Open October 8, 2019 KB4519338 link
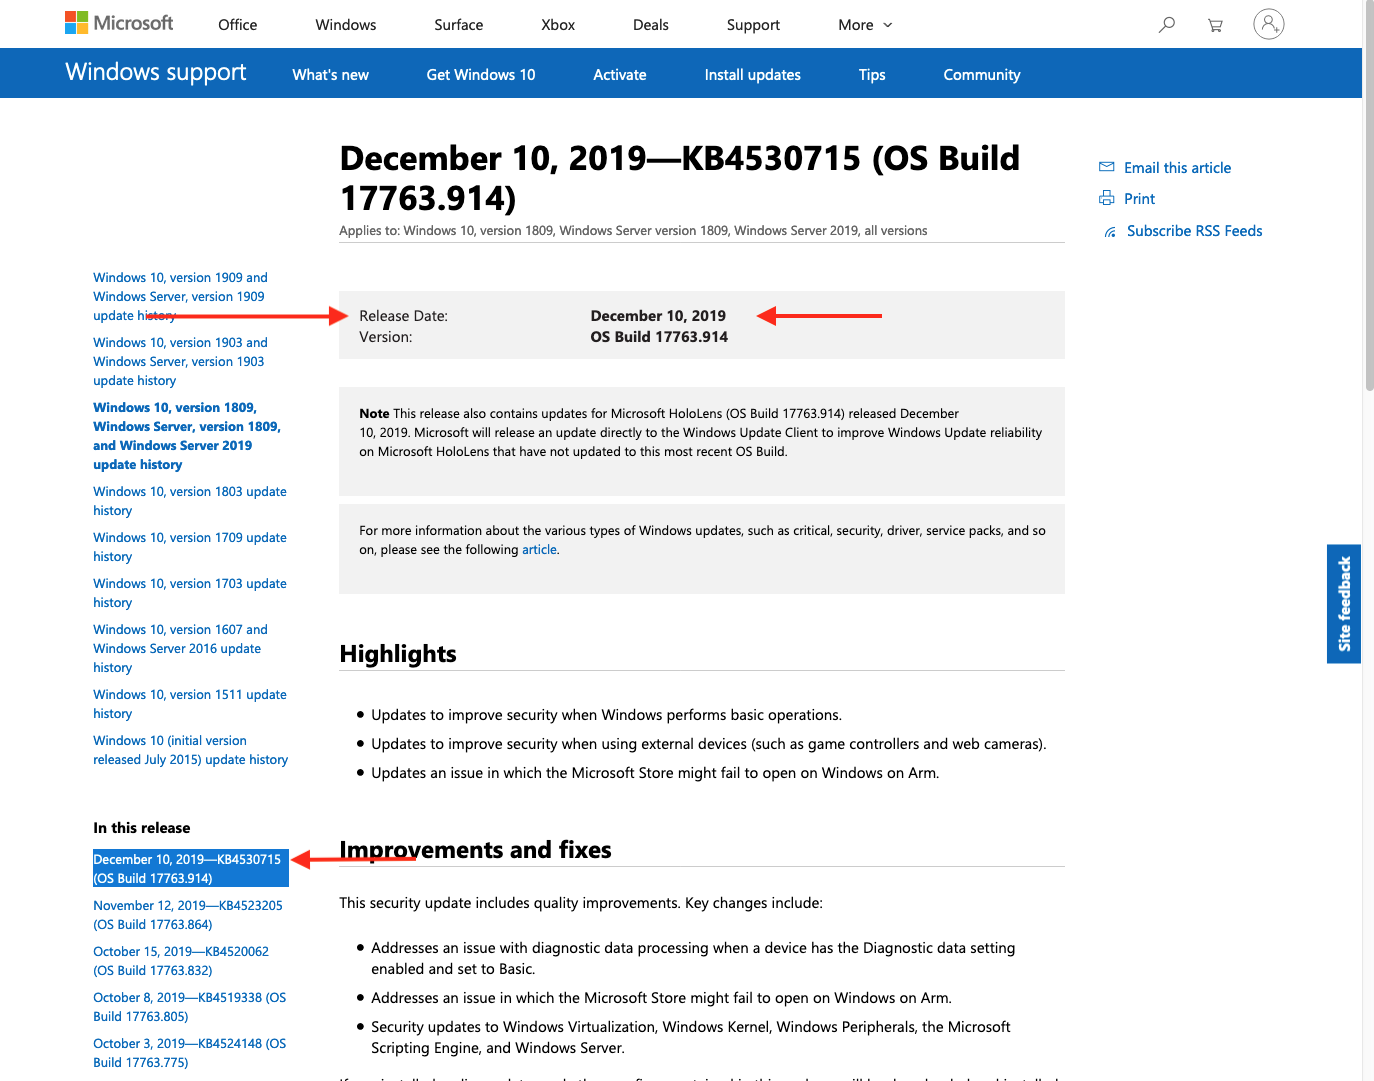 coord(190,1007)
